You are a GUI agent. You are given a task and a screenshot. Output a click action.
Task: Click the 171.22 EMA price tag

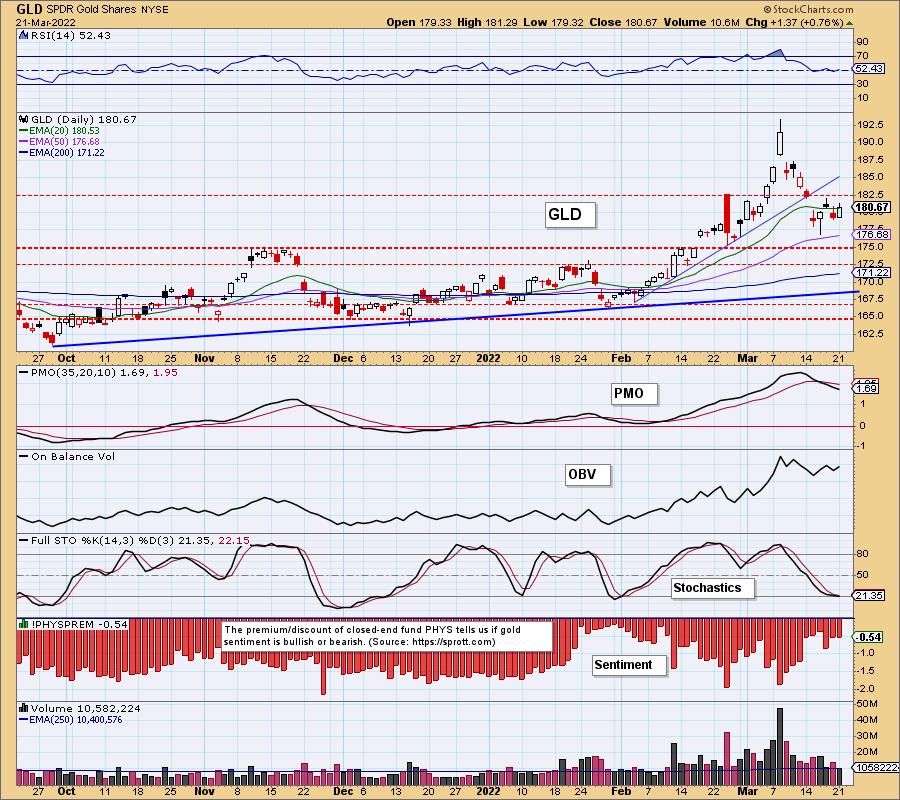(x=872, y=272)
